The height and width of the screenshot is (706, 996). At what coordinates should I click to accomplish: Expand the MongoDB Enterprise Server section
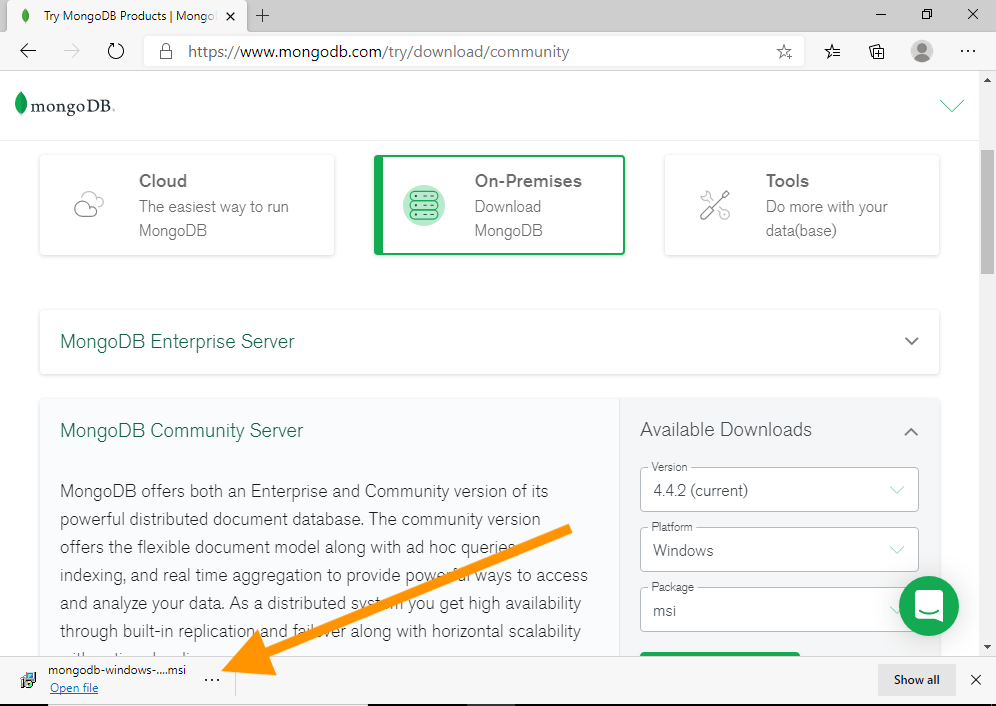(911, 341)
